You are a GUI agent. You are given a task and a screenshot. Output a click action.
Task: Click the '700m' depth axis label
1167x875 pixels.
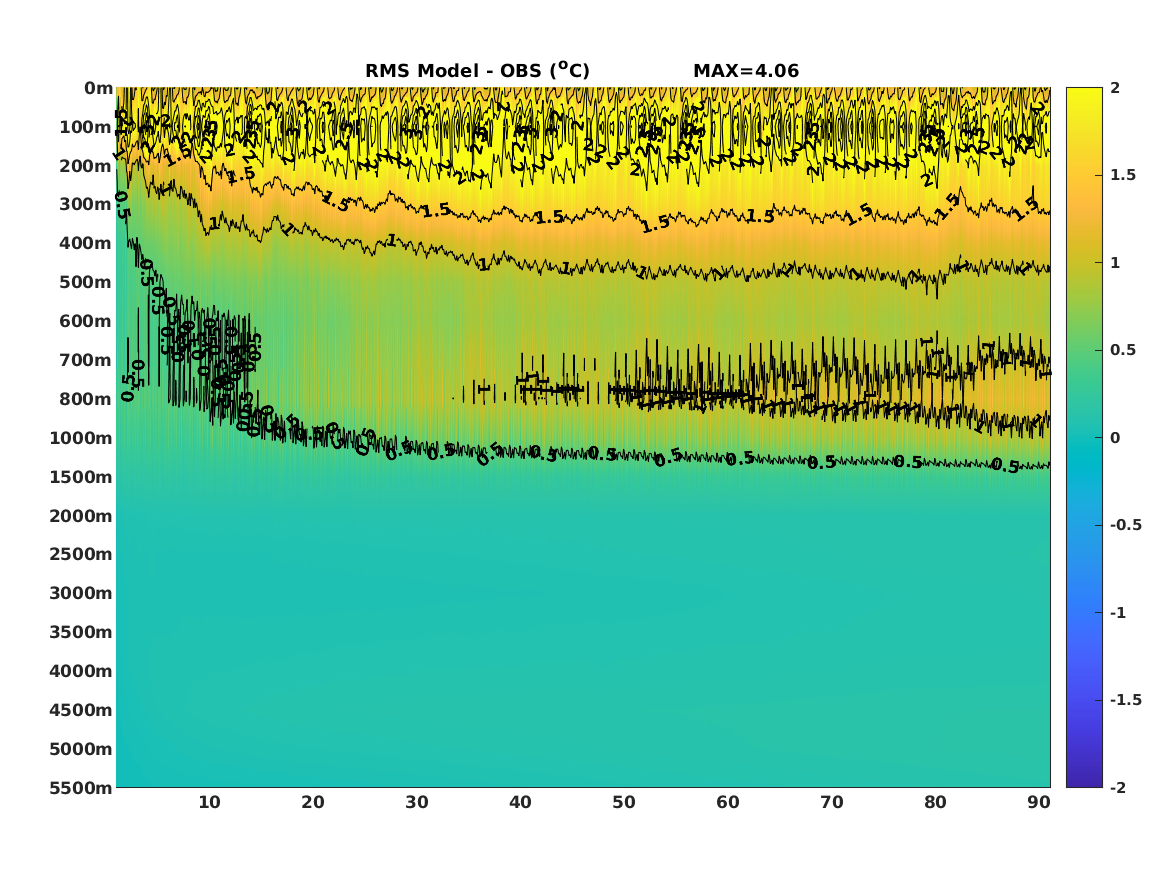coord(86,360)
